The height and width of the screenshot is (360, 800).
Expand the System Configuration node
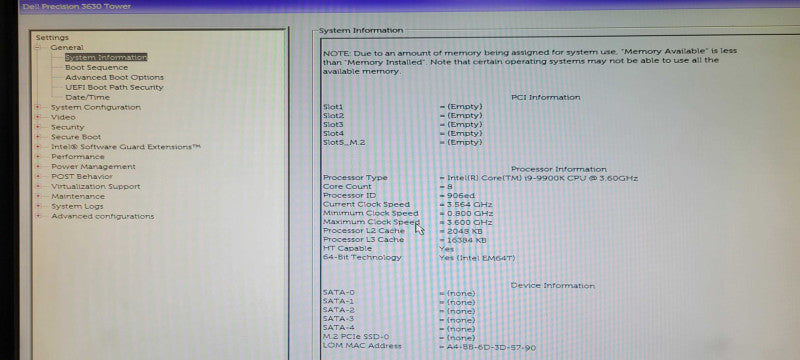click(38, 108)
